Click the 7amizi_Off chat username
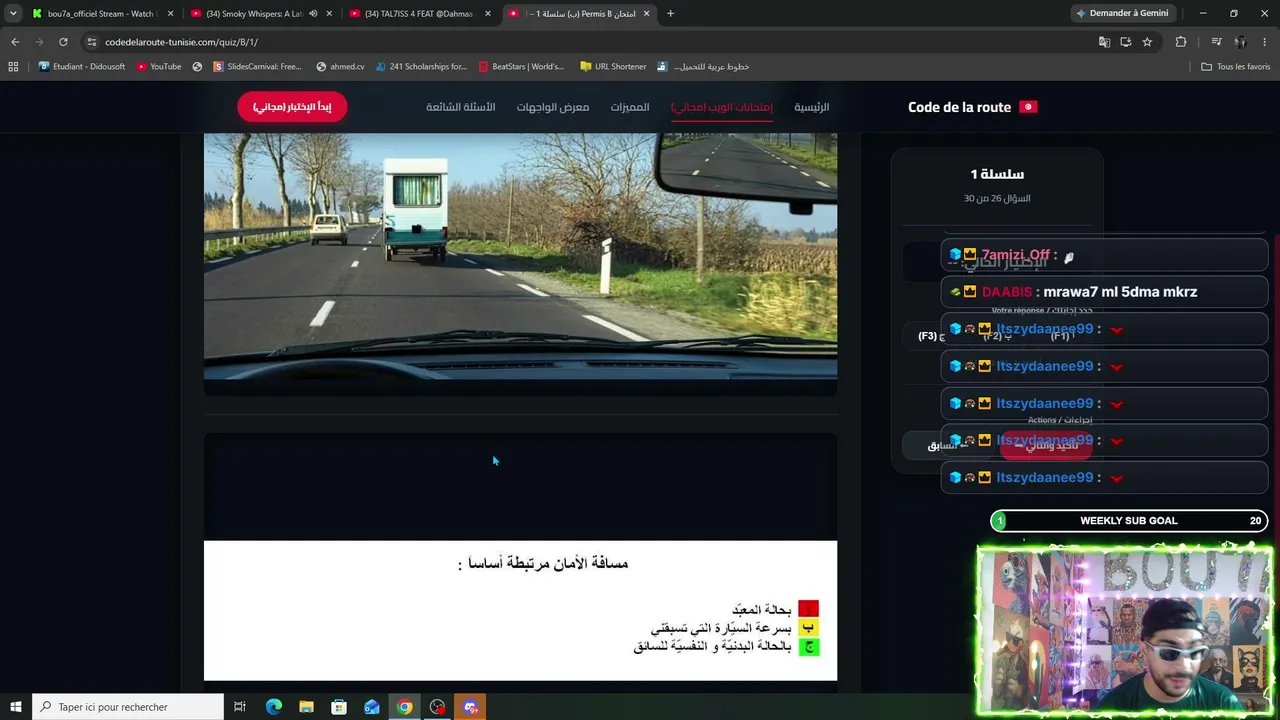 coord(1015,255)
